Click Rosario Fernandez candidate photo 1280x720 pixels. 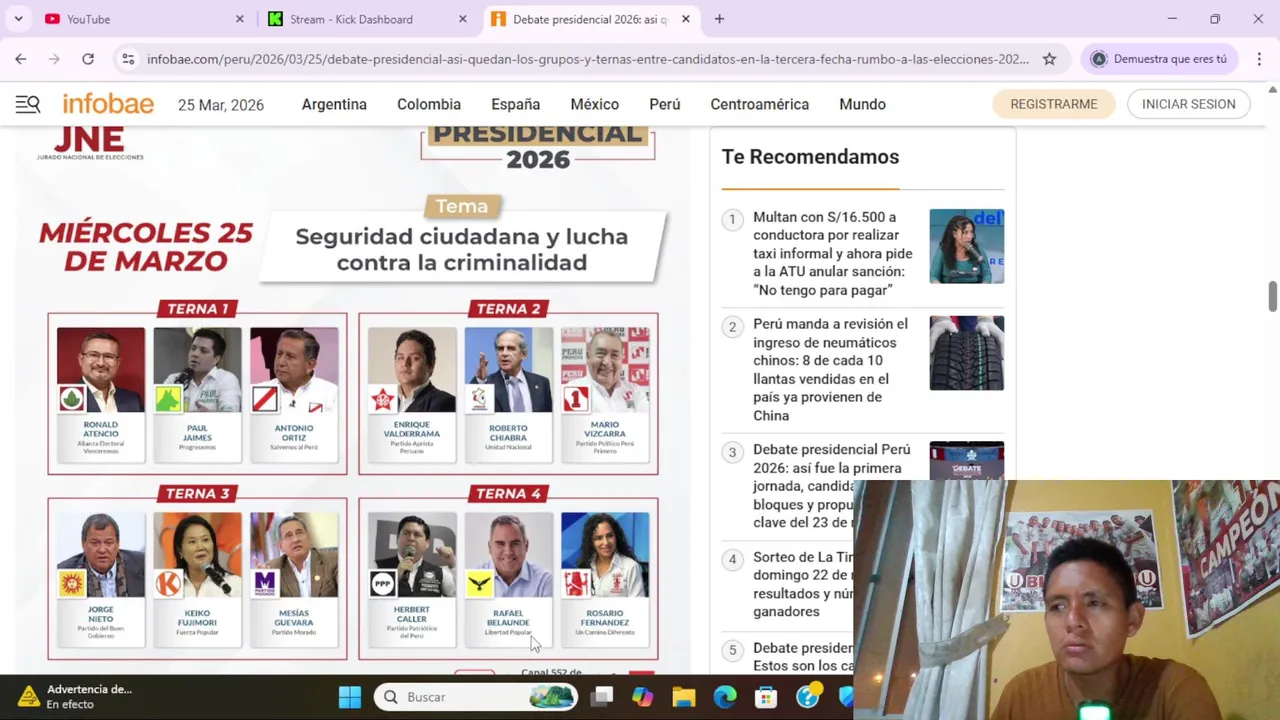[605, 555]
